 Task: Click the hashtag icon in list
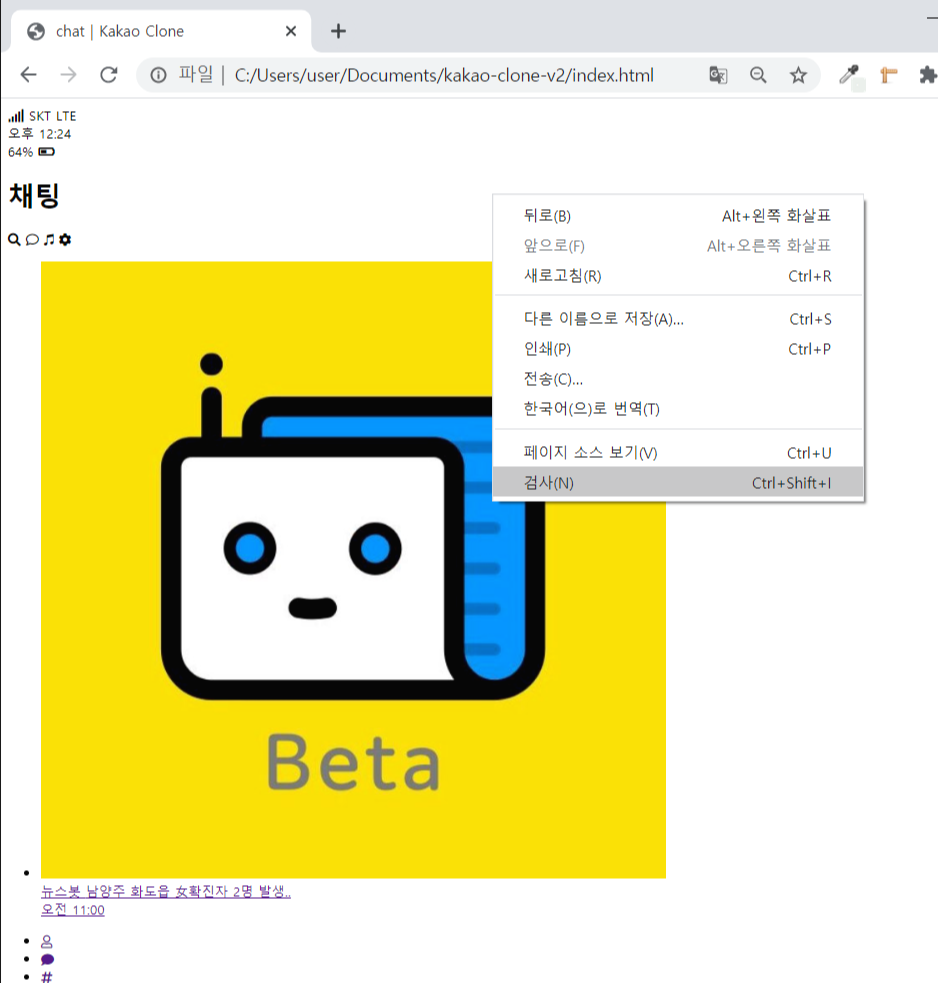(47, 977)
